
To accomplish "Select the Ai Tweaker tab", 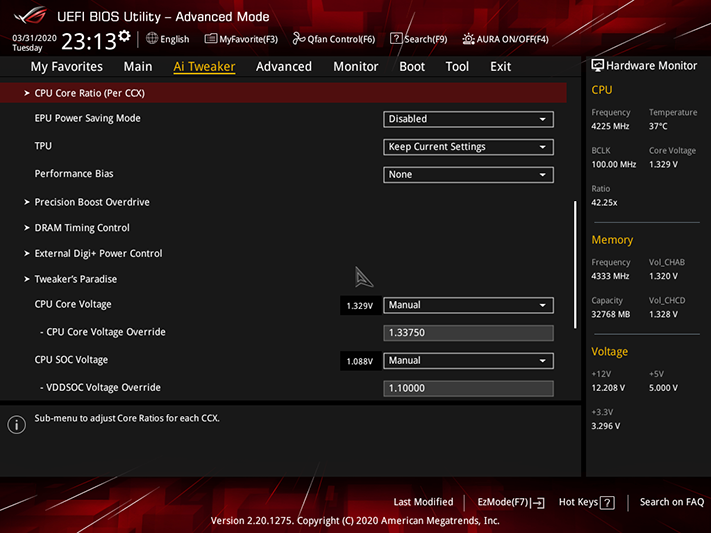I will tap(204, 67).
